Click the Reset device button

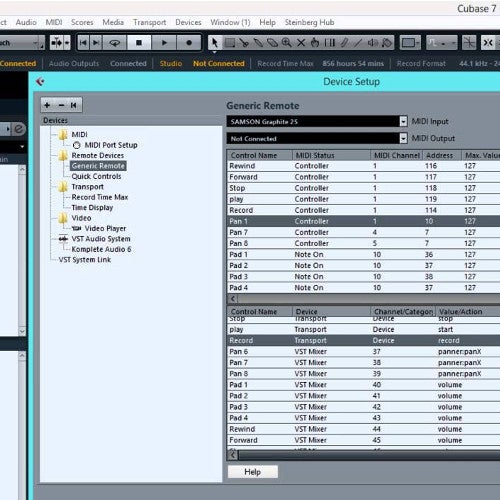point(74,105)
